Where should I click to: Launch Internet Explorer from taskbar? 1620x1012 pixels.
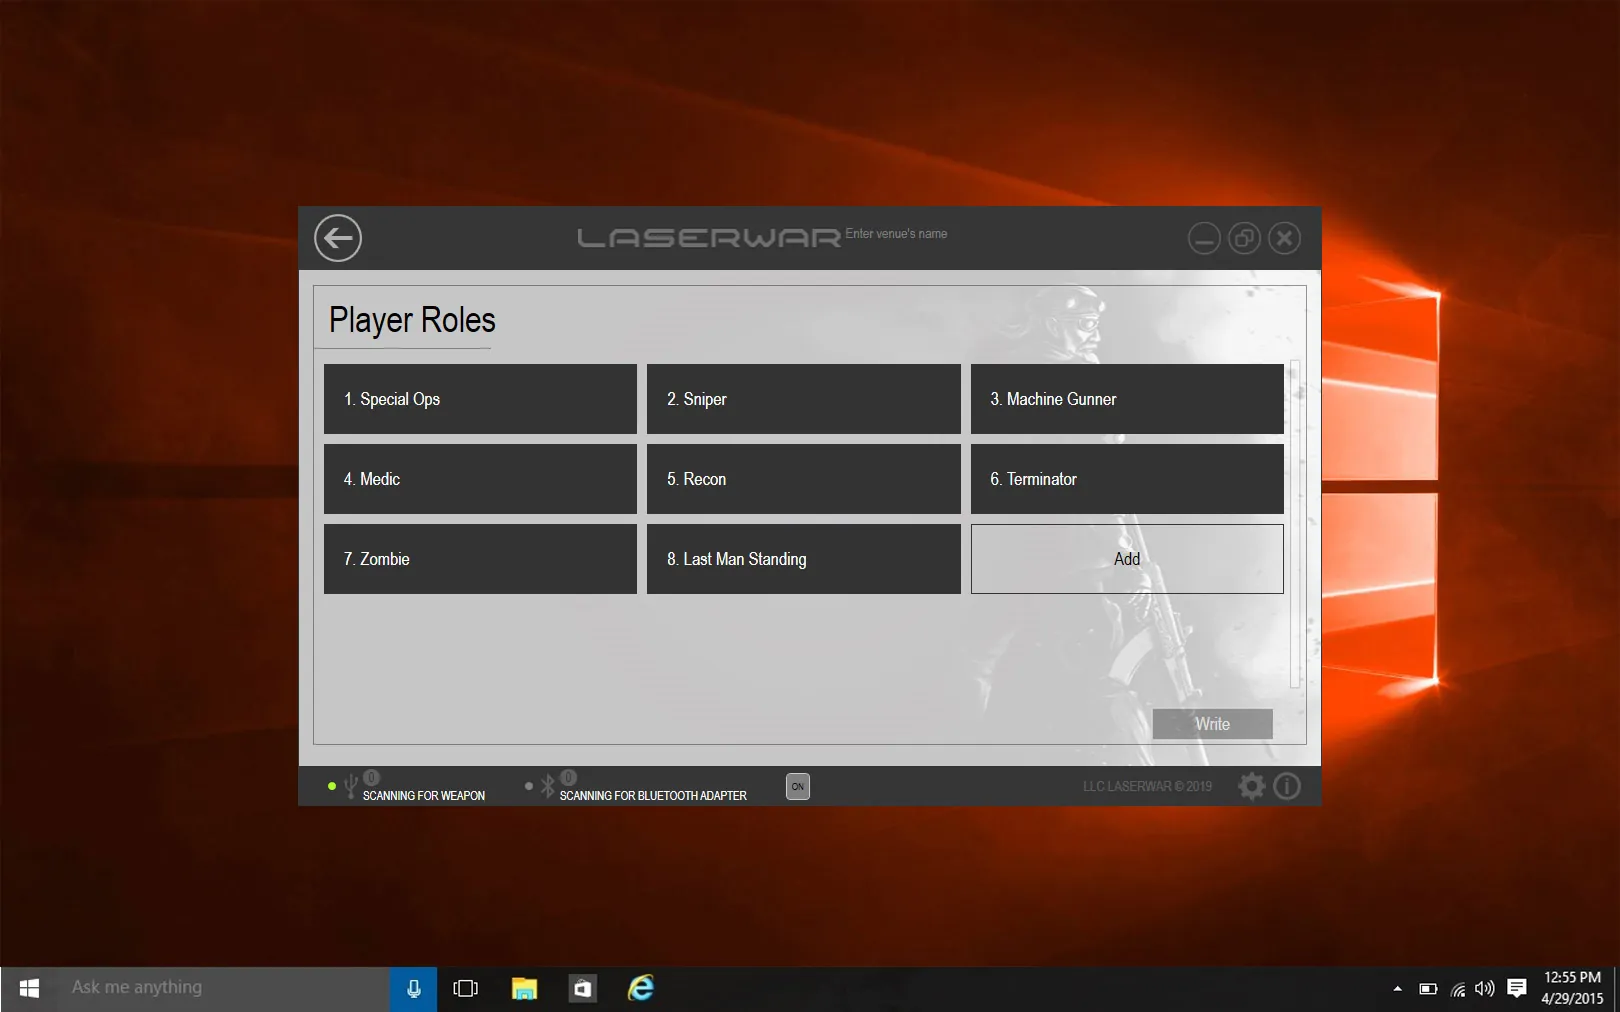point(640,988)
